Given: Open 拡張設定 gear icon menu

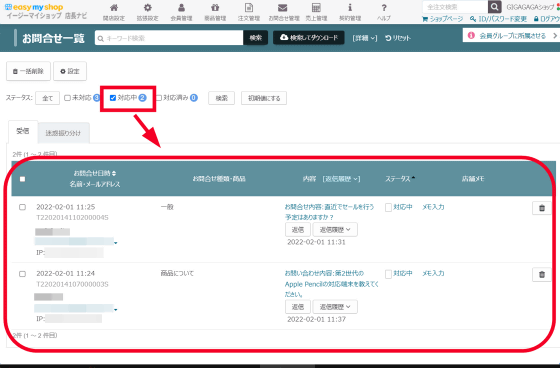Looking at the screenshot, I should pyautogui.click(x=148, y=12).
